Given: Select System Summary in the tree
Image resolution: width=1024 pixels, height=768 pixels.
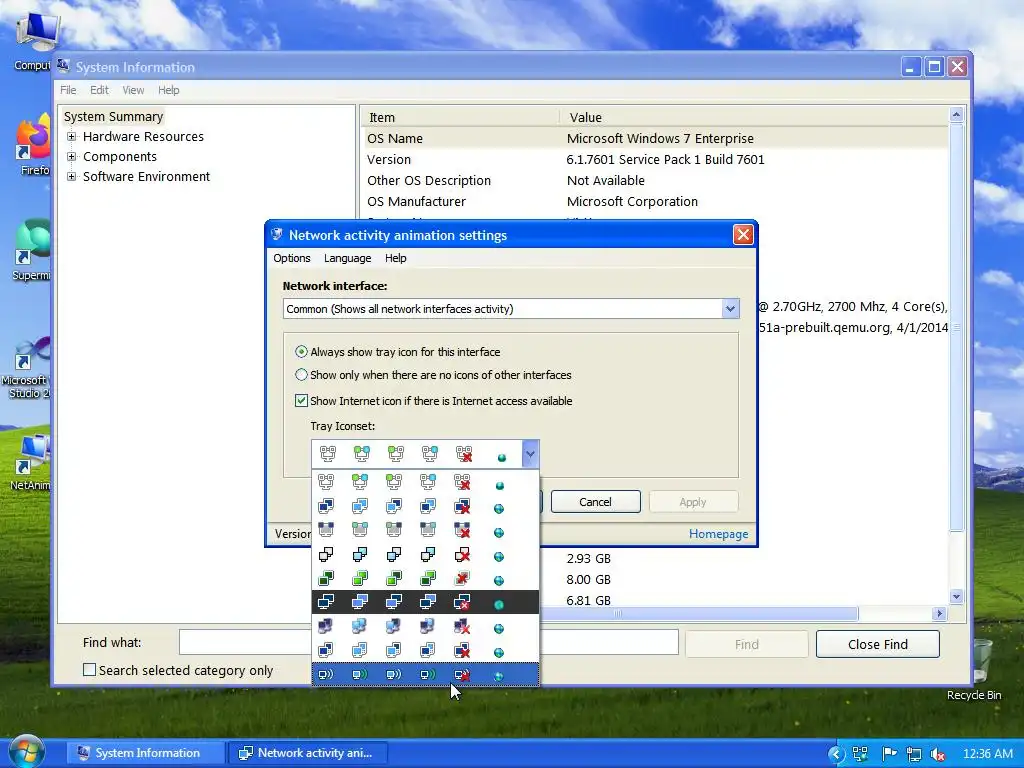Looking at the screenshot, I should (114, 116).
